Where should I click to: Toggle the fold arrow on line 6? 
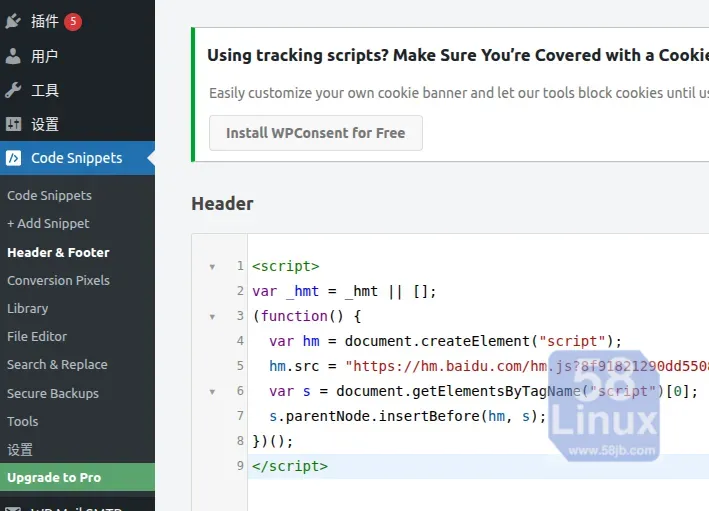click(x=212, y=392)
